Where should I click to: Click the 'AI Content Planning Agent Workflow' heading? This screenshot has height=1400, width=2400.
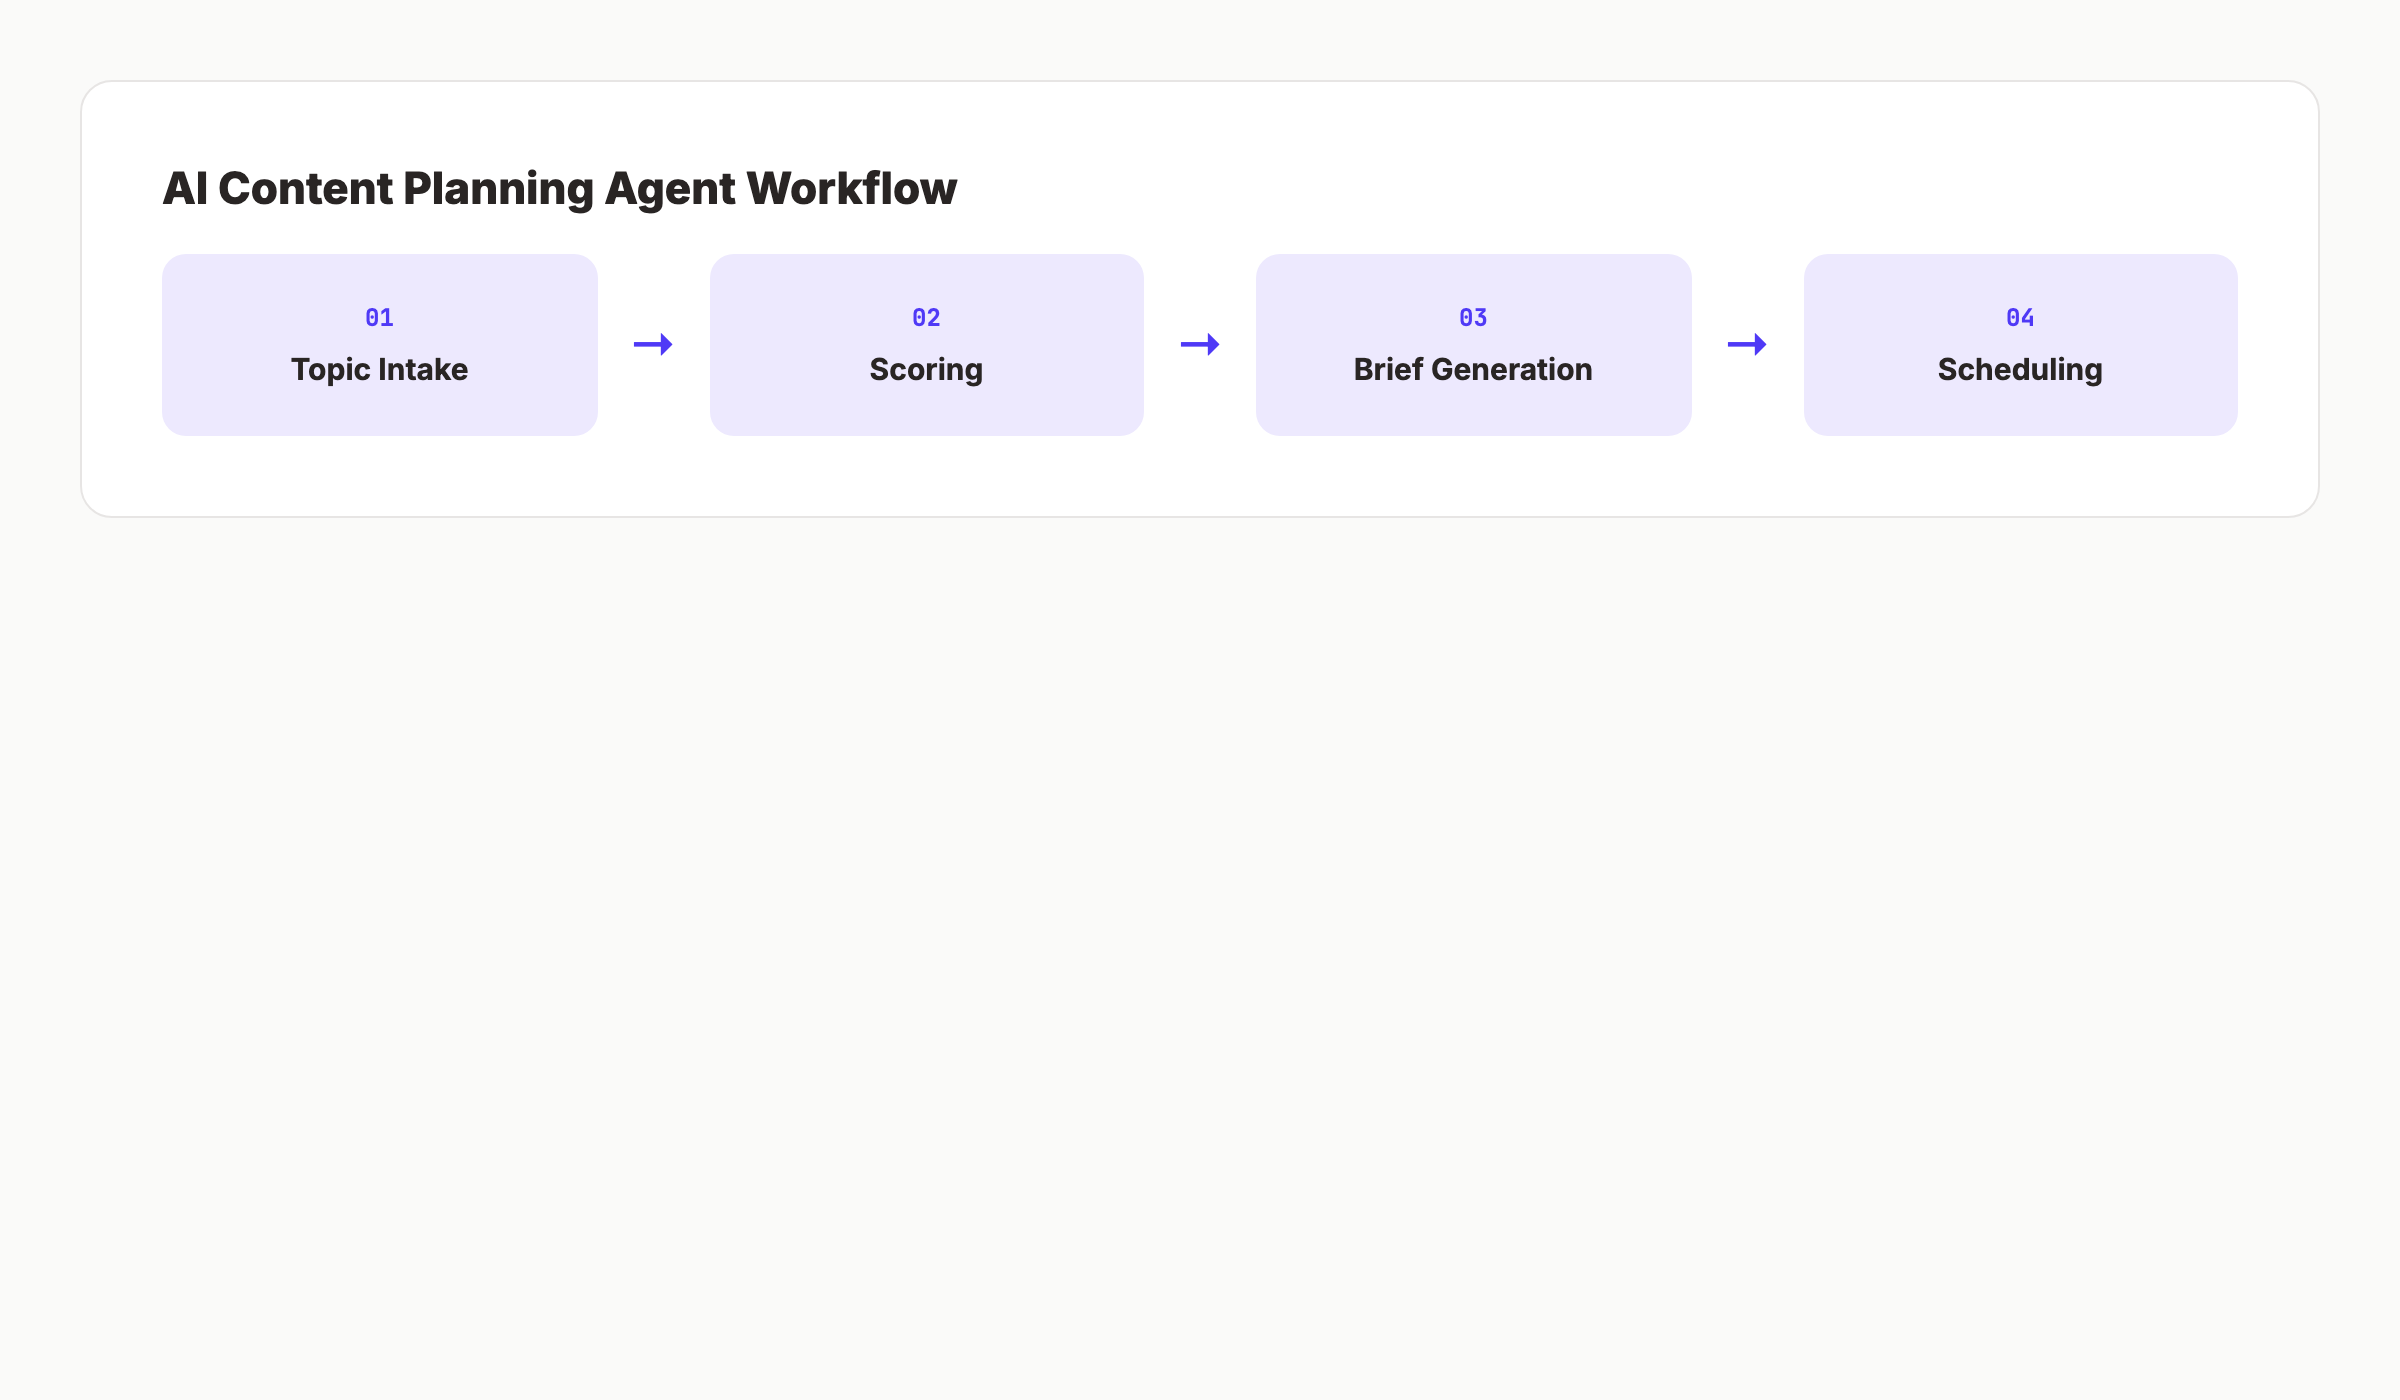coord(560,189)
